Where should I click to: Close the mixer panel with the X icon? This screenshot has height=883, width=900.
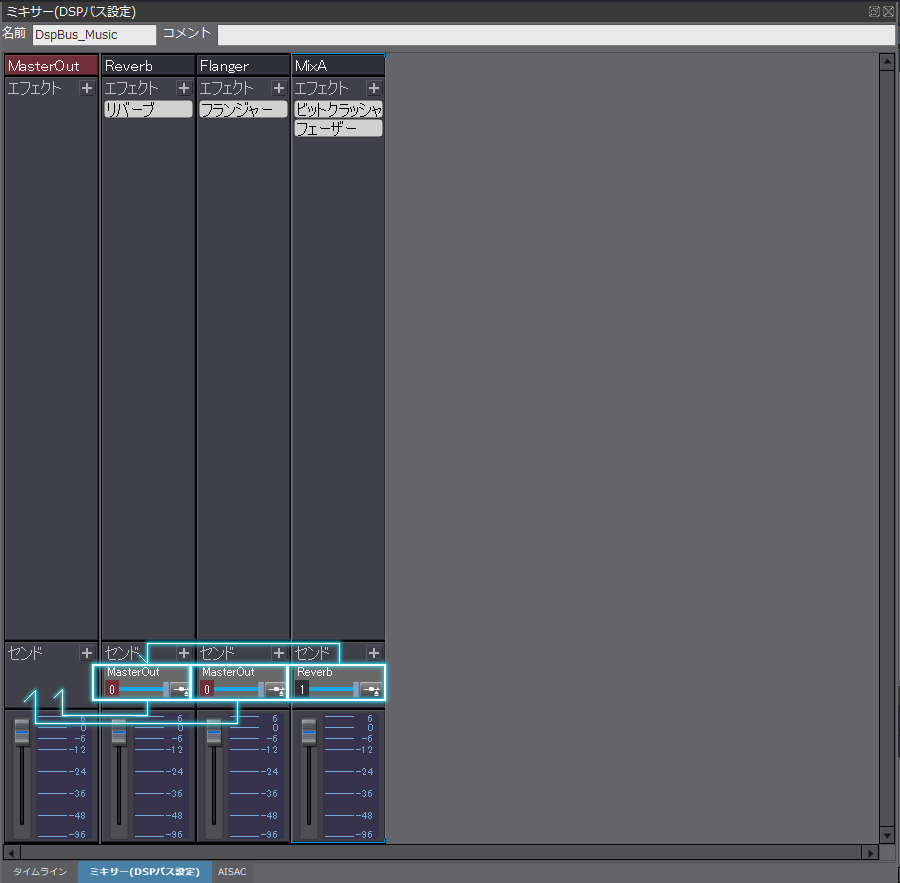click(889, 11)
